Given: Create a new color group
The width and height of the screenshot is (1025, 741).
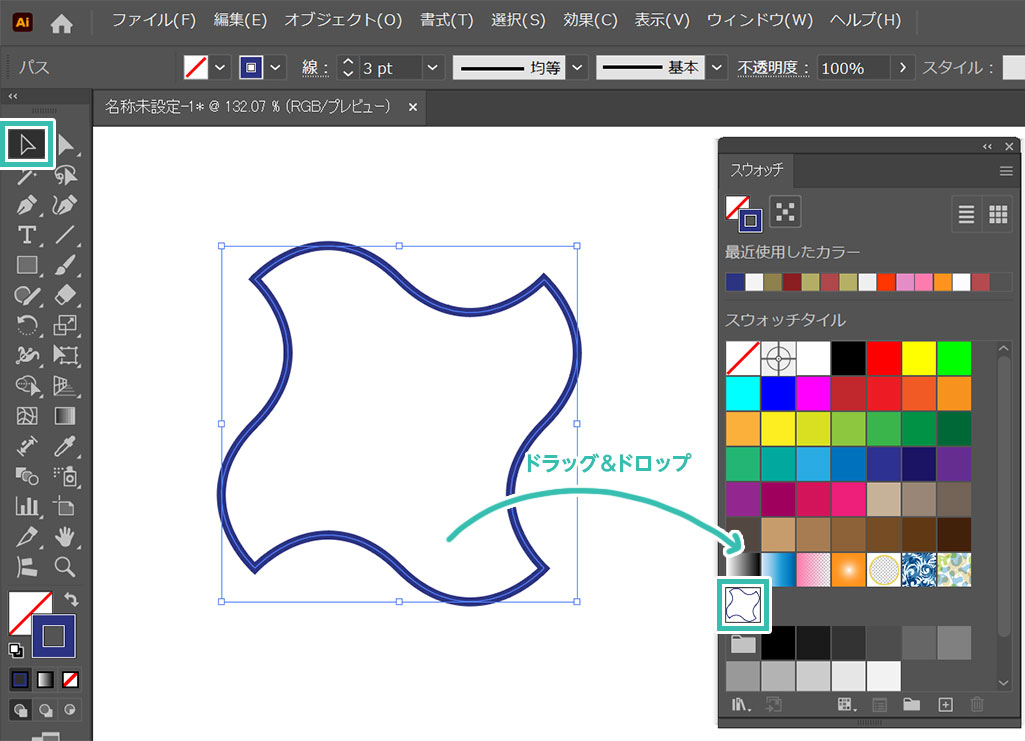Looking at the screenshot, I should (x=911, y=704).
